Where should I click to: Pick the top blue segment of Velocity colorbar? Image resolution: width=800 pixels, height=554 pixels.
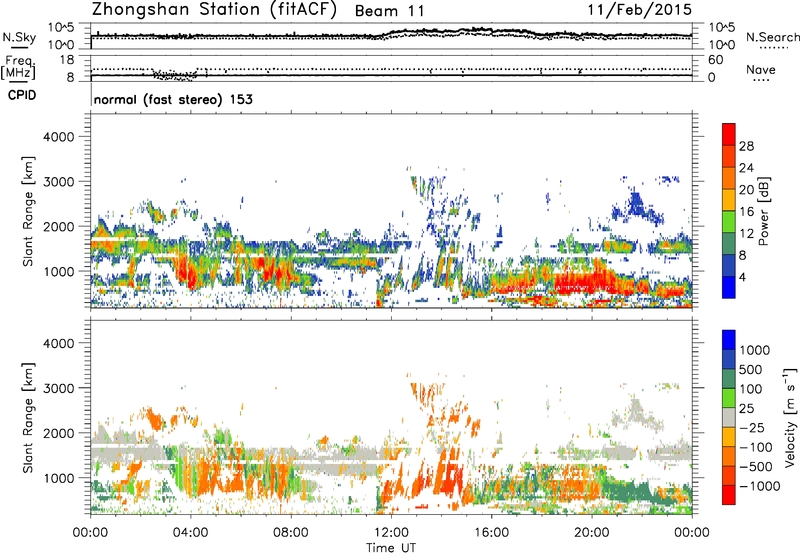729,340
